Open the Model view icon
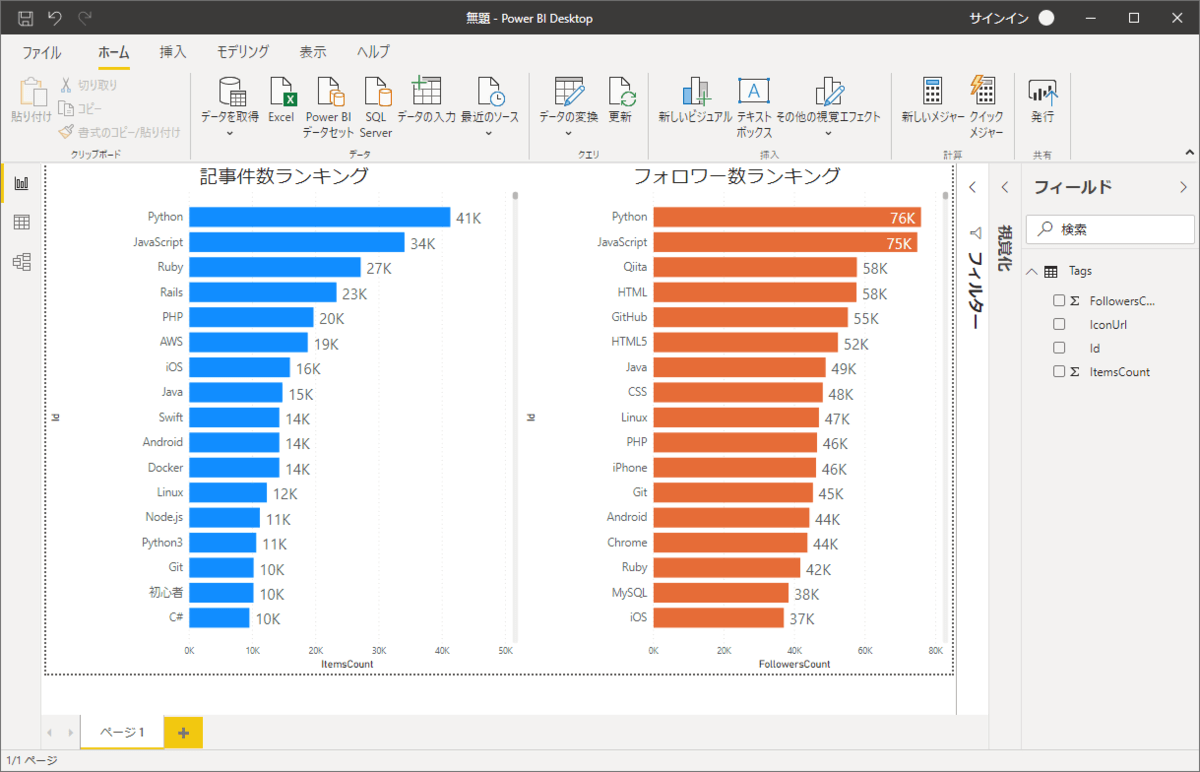1200x772 pixels. click(x=21, y=261)
